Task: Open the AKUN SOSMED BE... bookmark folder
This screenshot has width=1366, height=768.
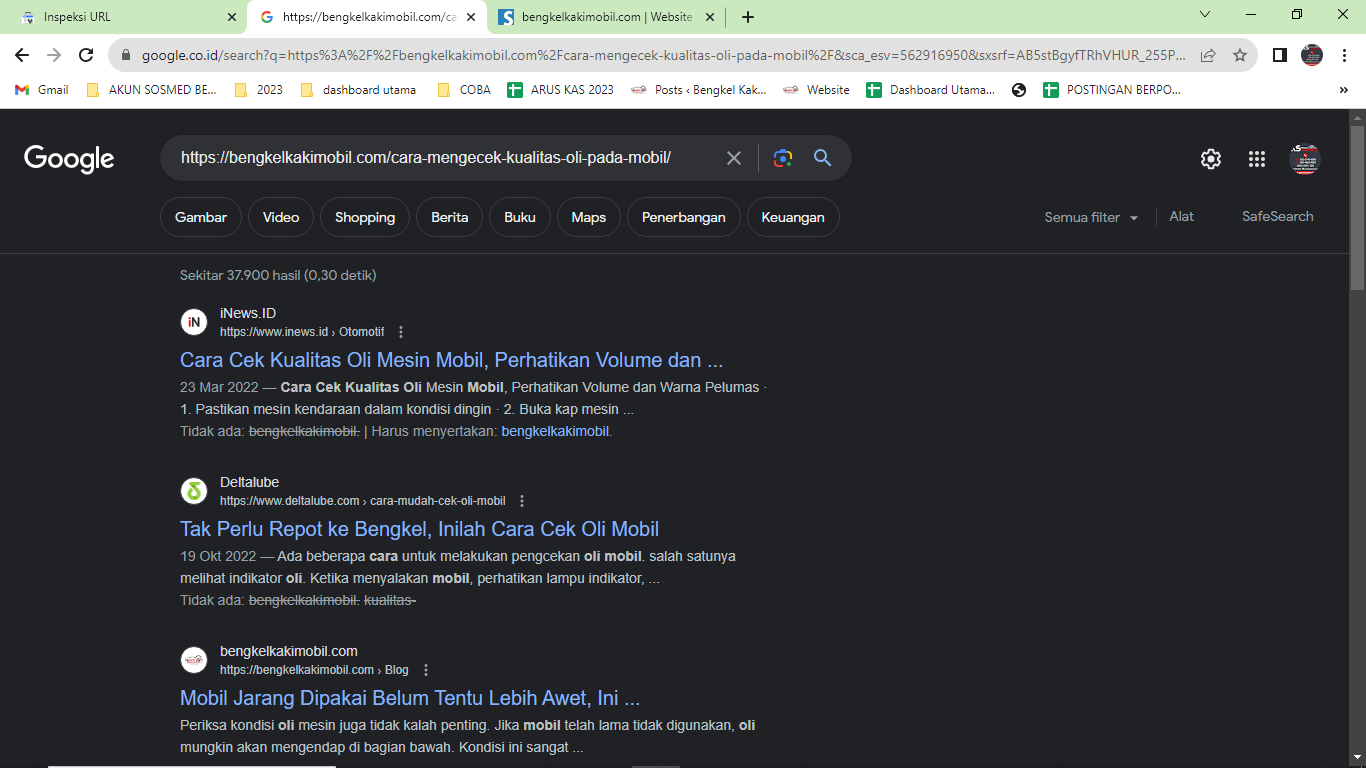Action: coord(151,90)
